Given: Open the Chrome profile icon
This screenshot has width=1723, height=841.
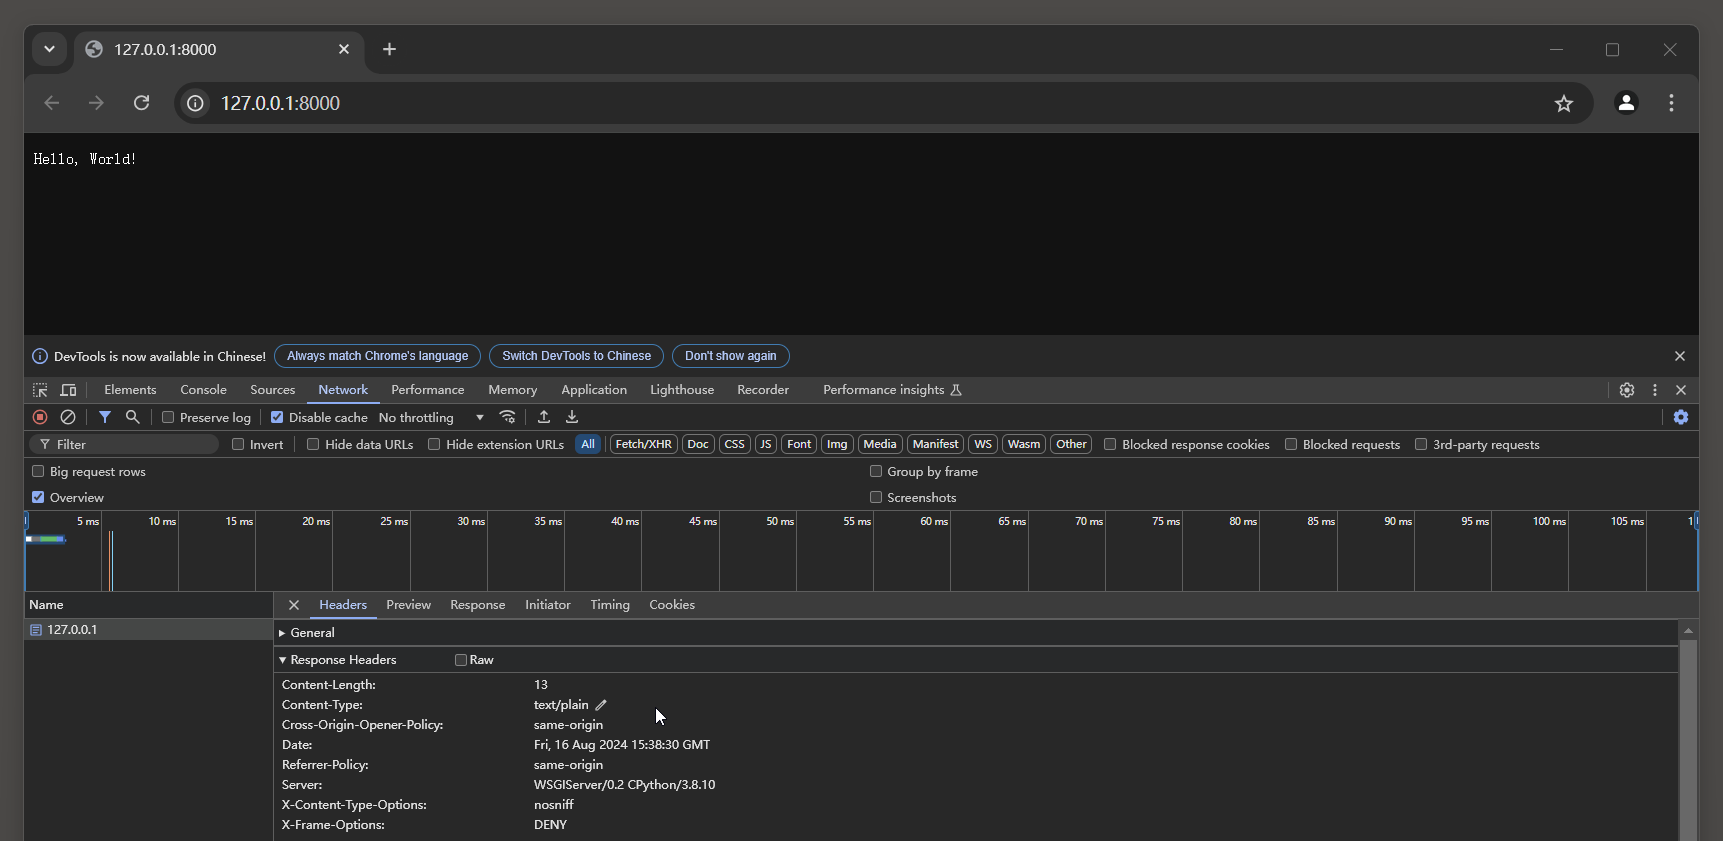Looking at the screenshot, I should 1626,103.
